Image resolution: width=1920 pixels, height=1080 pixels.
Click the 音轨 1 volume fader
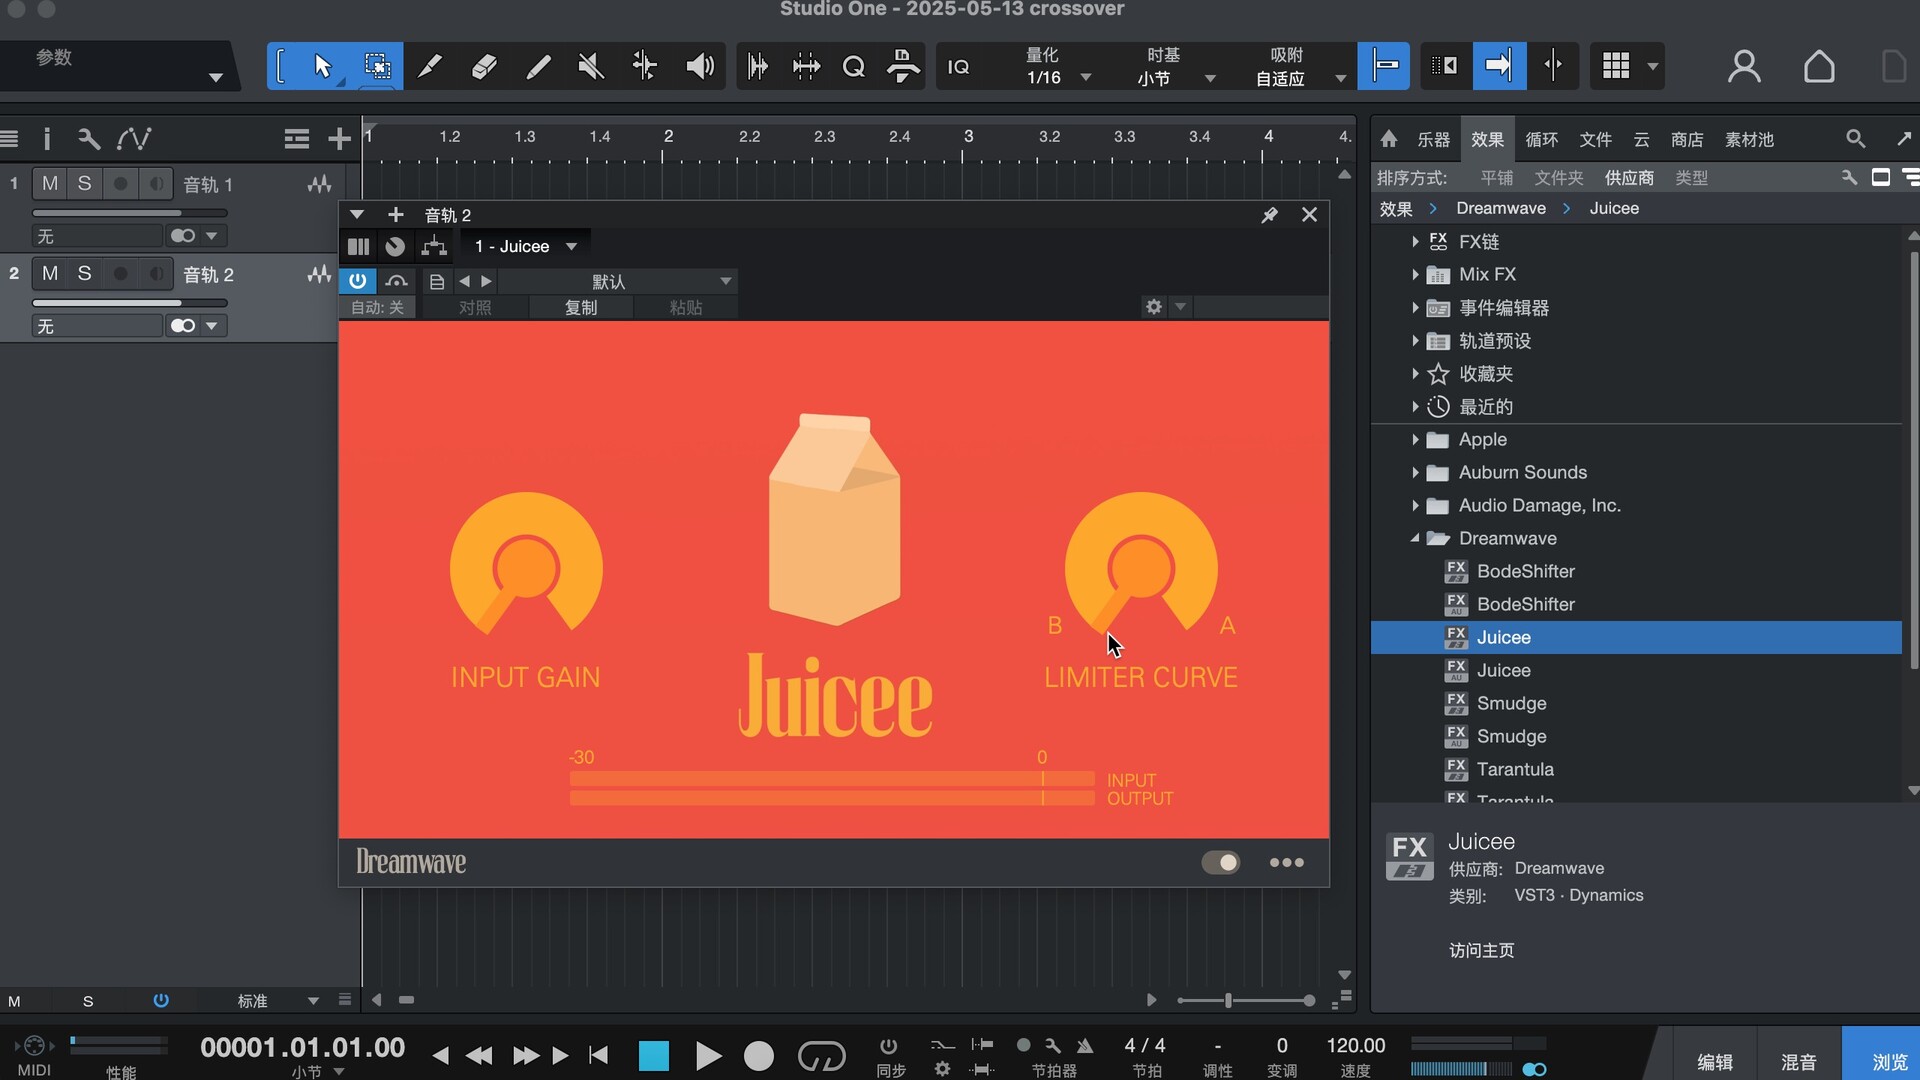pos(130,212)
